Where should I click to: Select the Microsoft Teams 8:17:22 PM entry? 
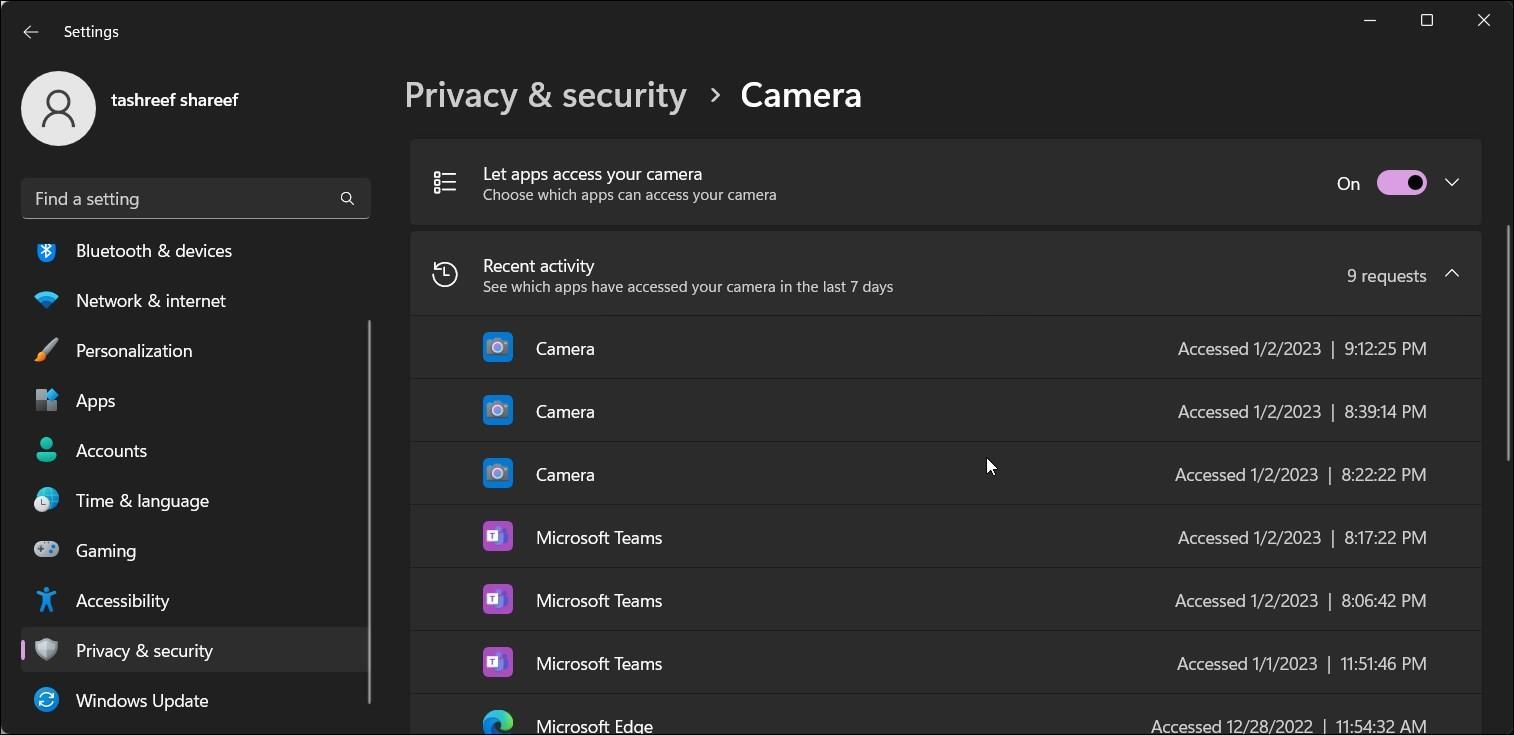[945, 537]
